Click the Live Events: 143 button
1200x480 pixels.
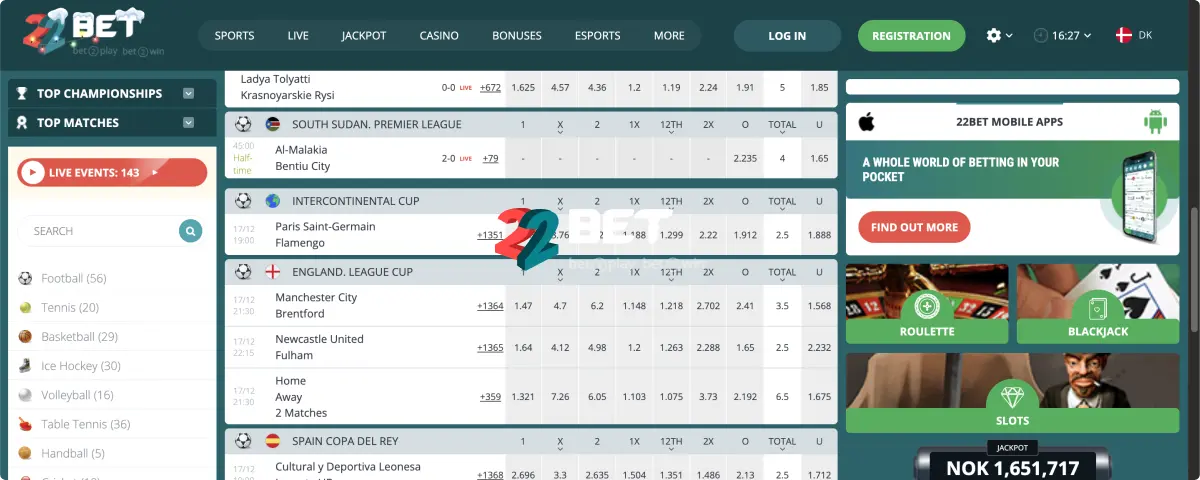pos(112,173)
